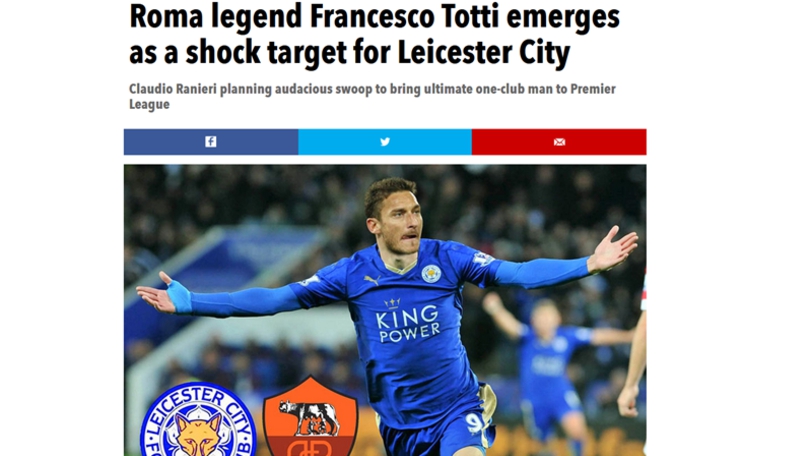Click King Power logo on shirt
The width and height of the screenshot is (810, 456).
pyautogui.click(x=408, y=321)
